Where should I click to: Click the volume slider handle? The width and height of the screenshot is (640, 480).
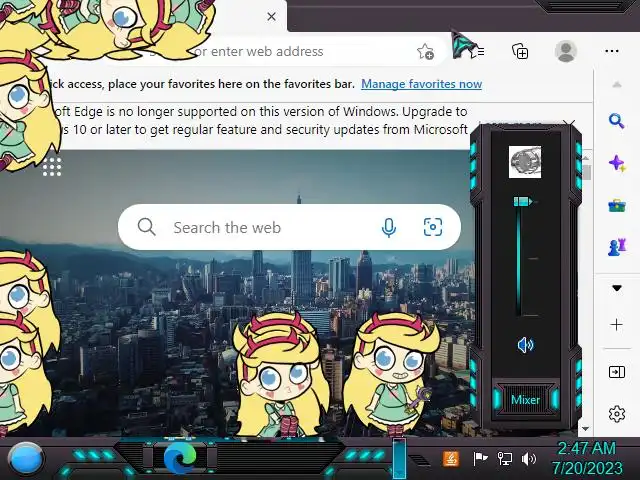pos(522,201)
